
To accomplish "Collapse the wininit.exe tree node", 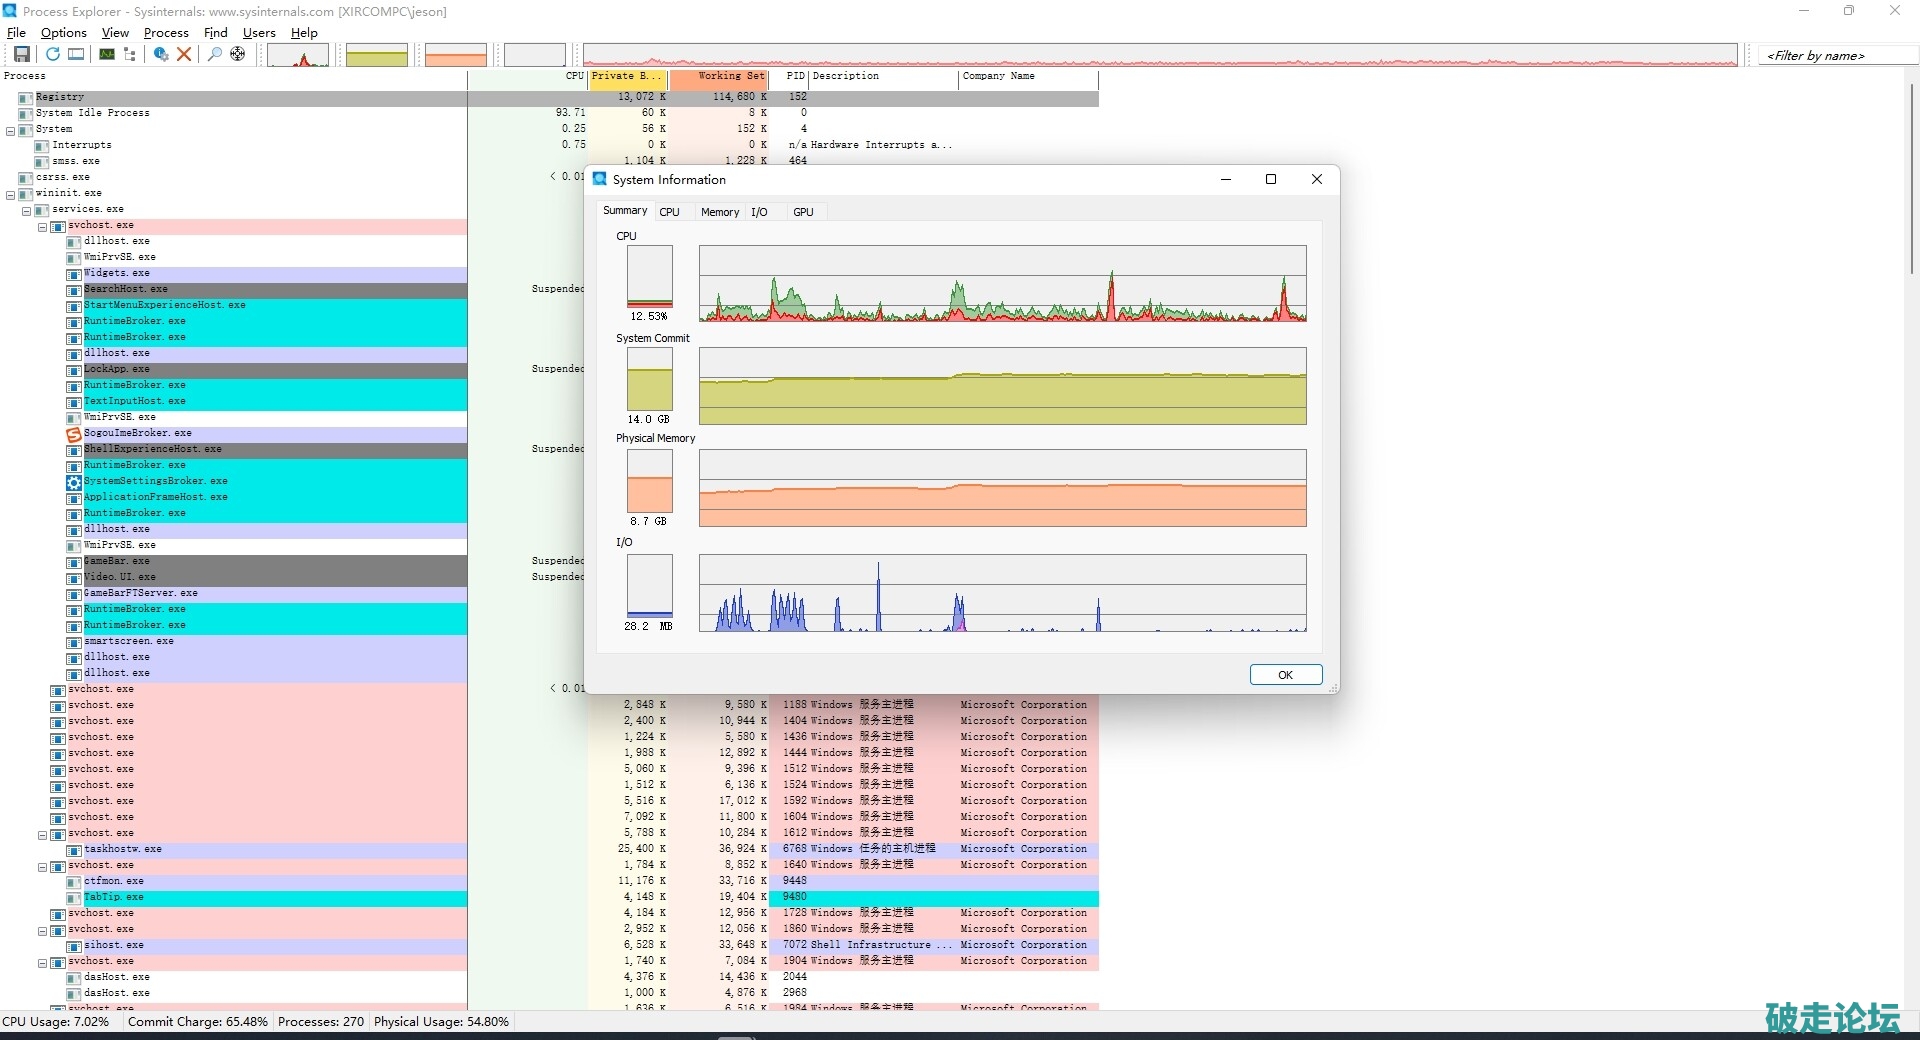I will 11,195.
